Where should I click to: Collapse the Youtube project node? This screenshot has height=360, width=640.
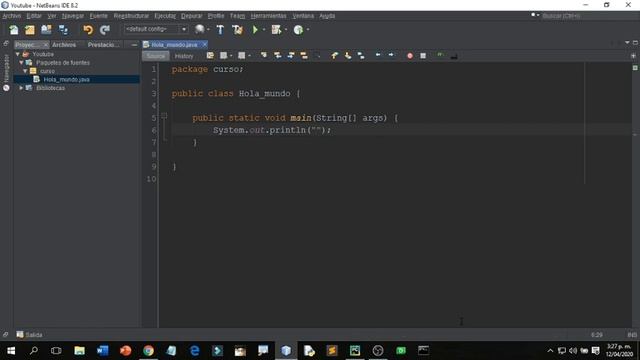pyautogui.click(x=18, y=54)
